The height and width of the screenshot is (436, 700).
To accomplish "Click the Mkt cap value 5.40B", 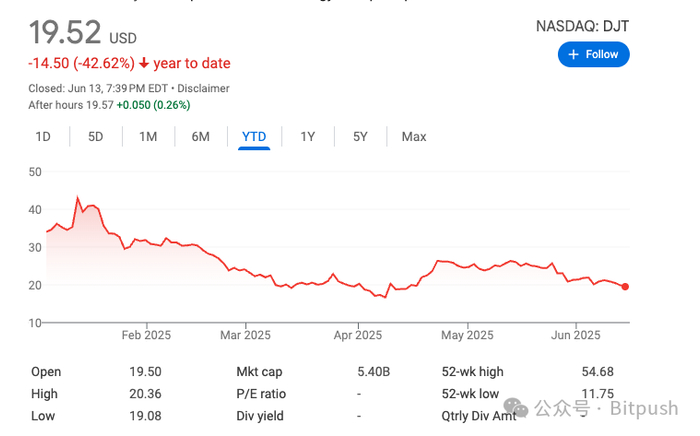I will pyautogui.click(x=374, y=371).
